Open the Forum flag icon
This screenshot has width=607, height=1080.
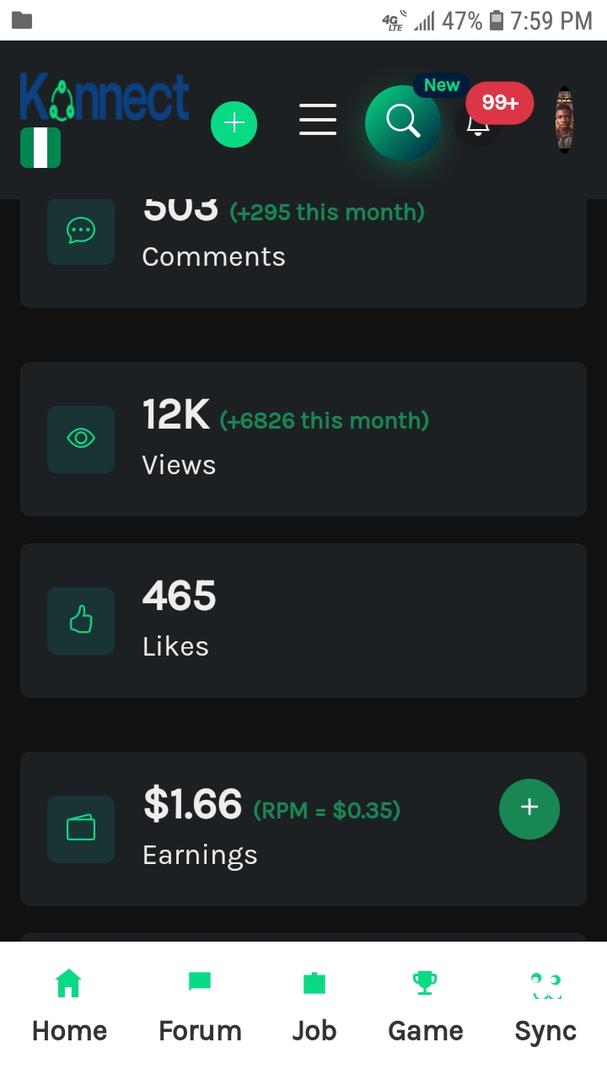pyautogui.click(x=198, y=983)
